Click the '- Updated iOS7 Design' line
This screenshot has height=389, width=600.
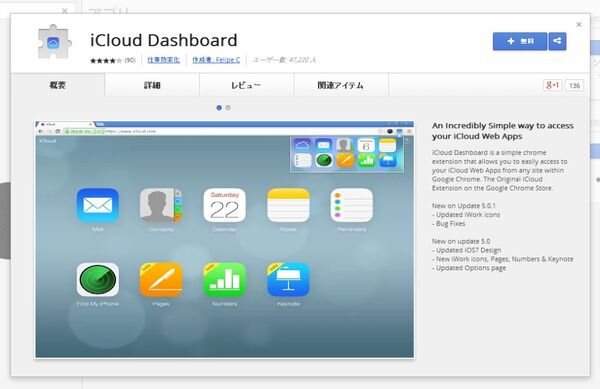click(466, 250)
